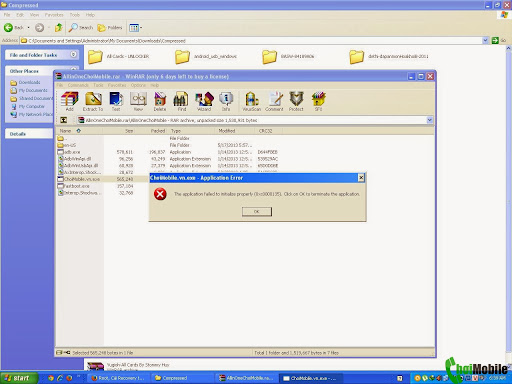Screen dimensions: 512x384
Task: Select the AdbWinUsbApi.dll file row
Action: [168, 166]
